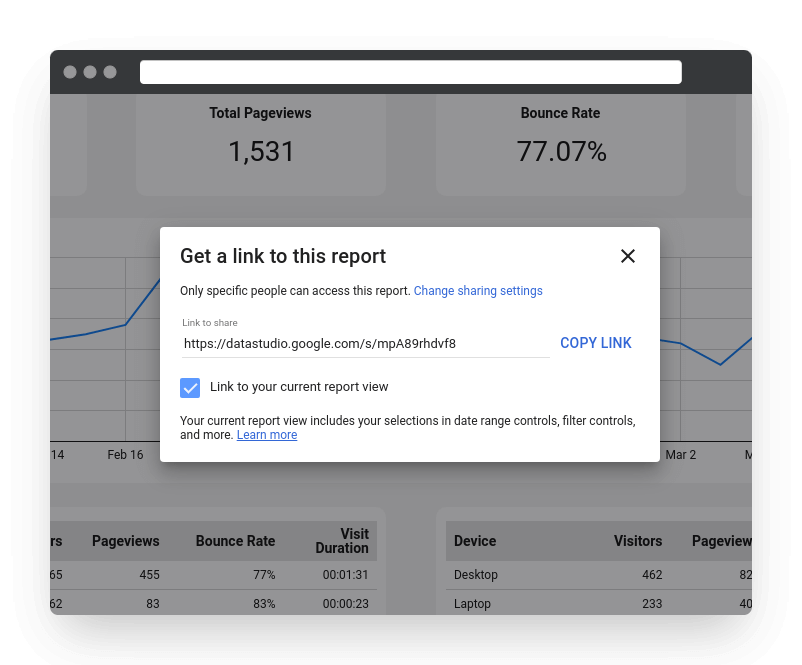The image size is (802, 665).
Task: Click the Device column header
Action: tap(475, 541)
